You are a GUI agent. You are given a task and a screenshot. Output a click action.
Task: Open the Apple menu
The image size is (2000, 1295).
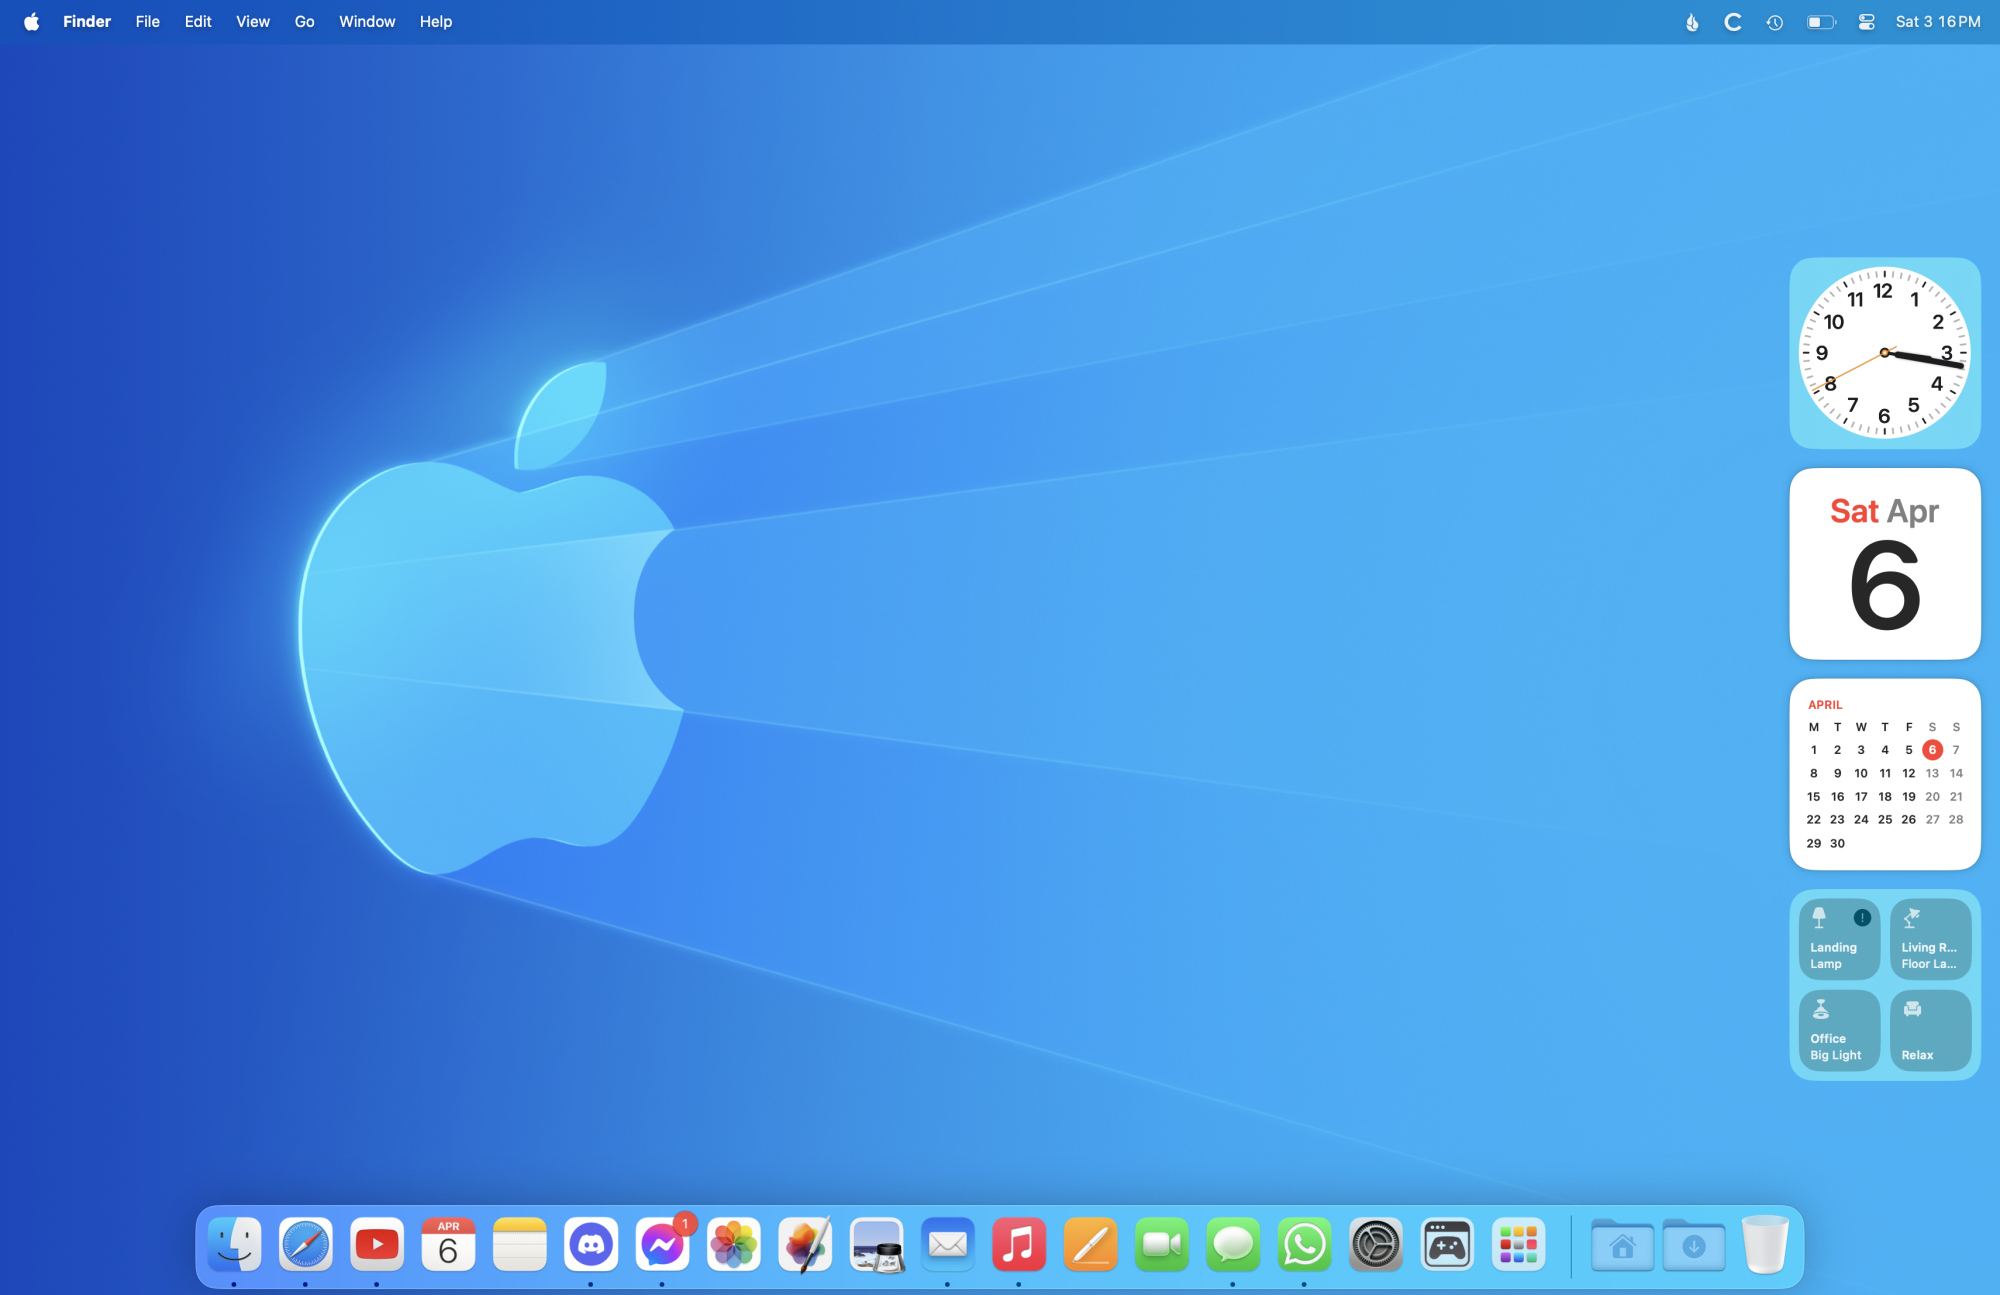[32, 22]
